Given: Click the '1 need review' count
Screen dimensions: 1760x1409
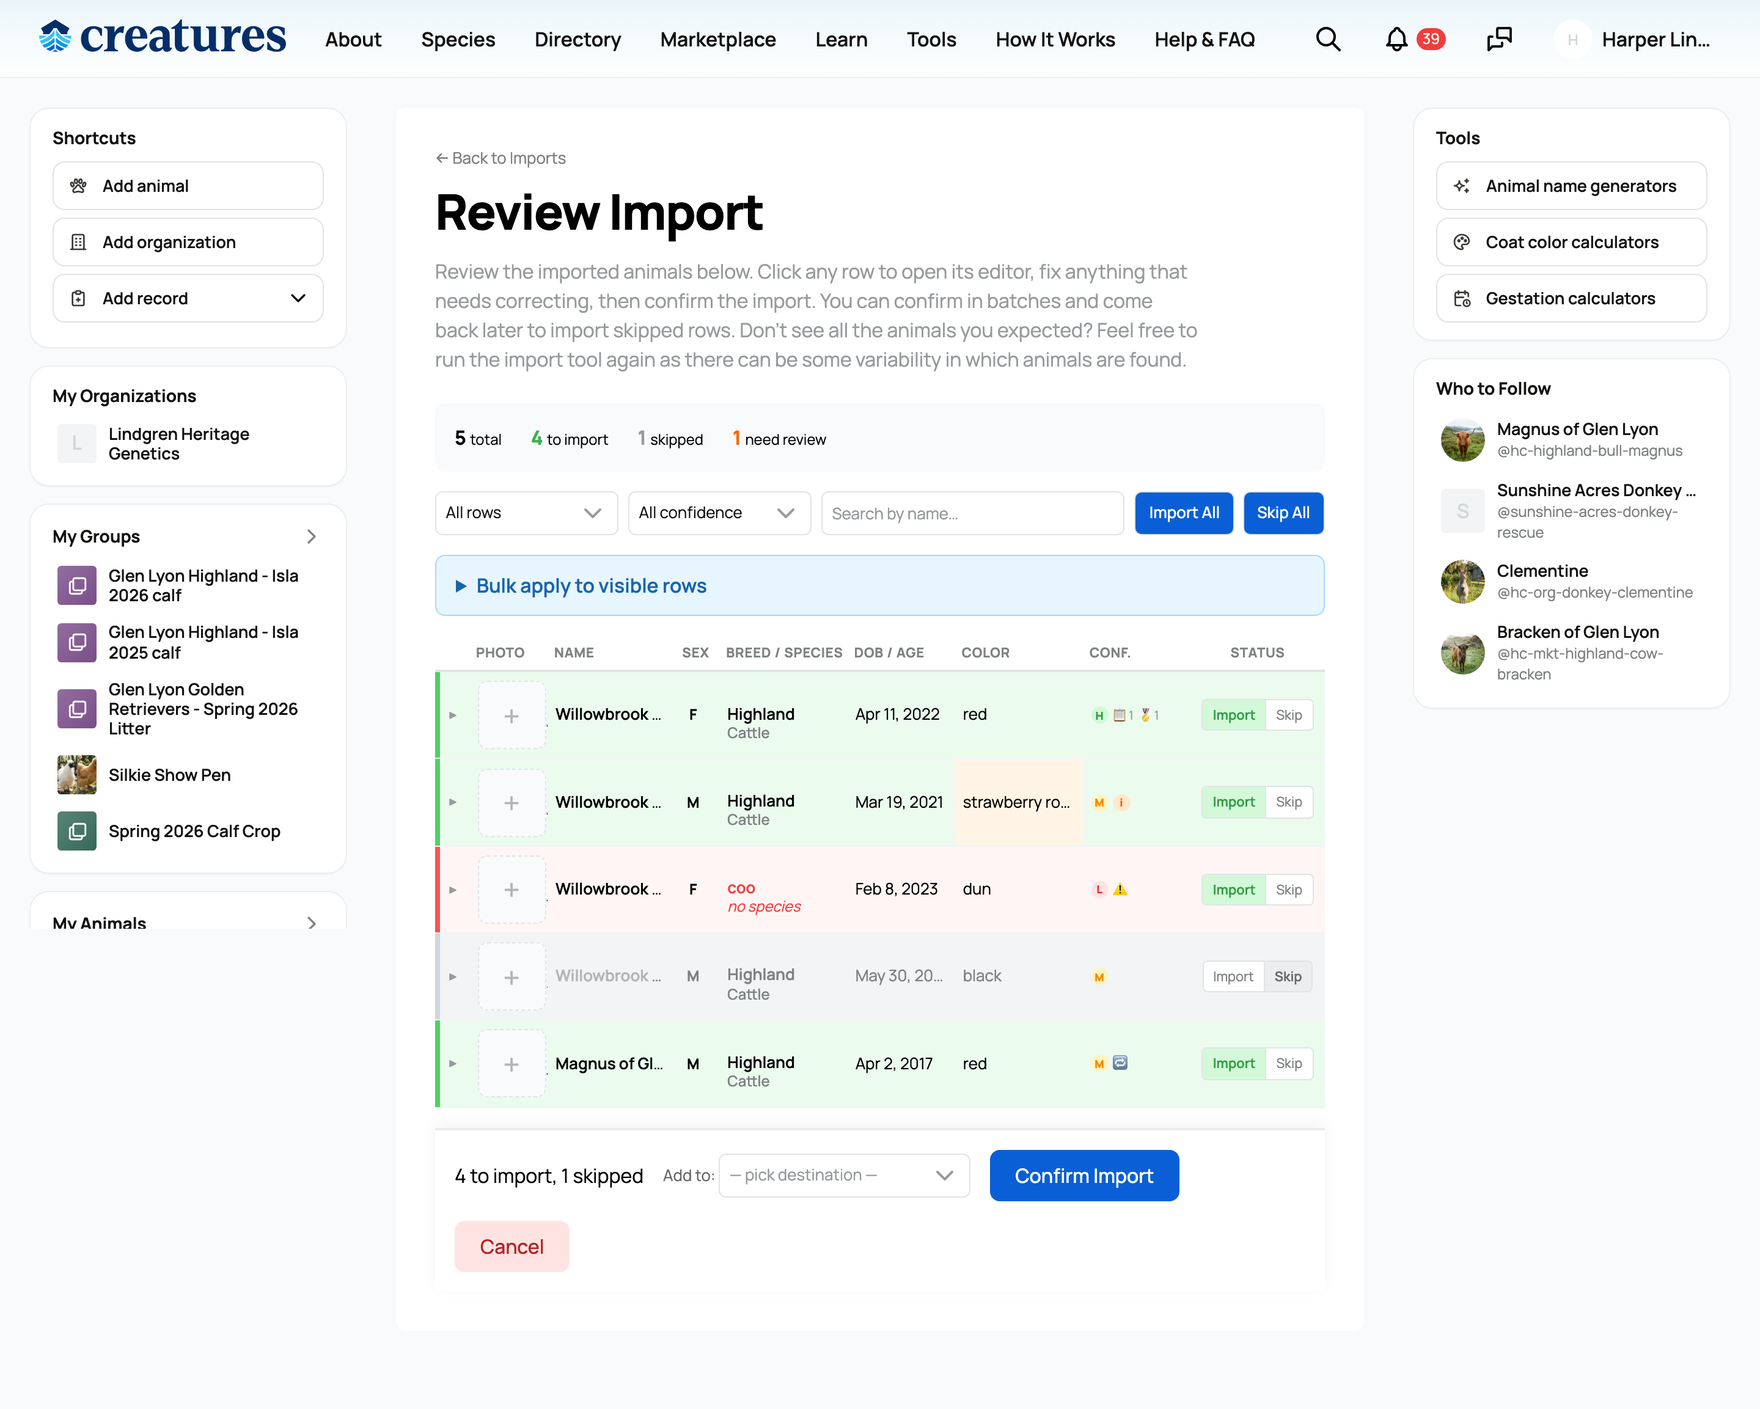Looking at the screenshot, I should coord(779,439).
